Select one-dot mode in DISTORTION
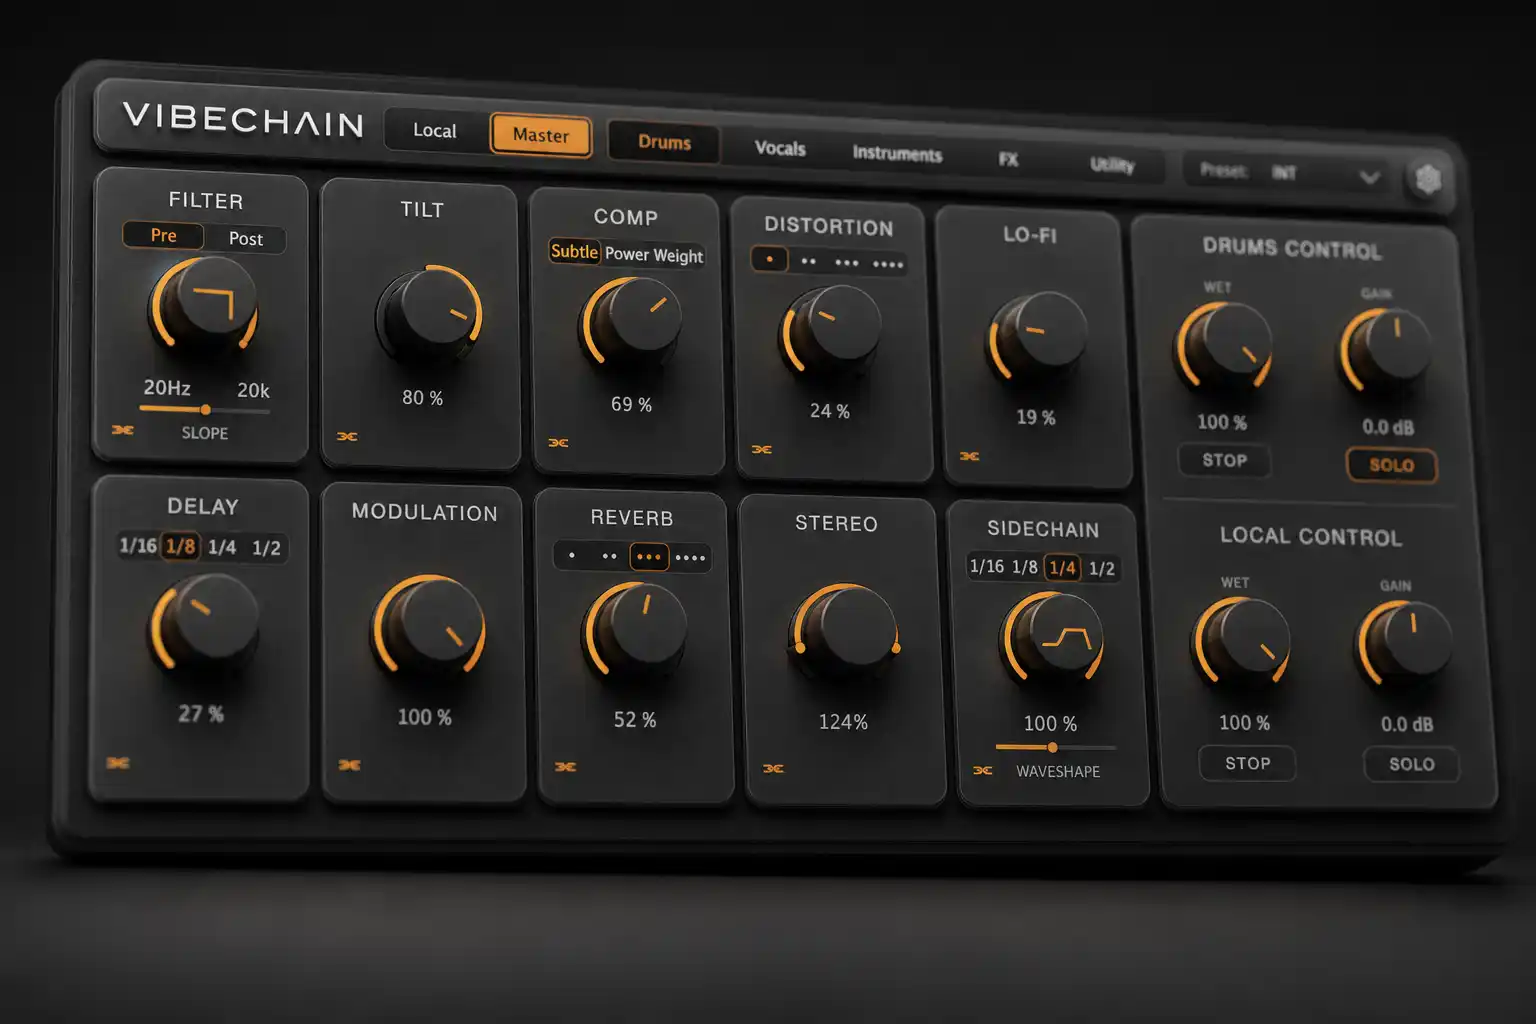1536x1024 pixels. (x=769, y=259)
